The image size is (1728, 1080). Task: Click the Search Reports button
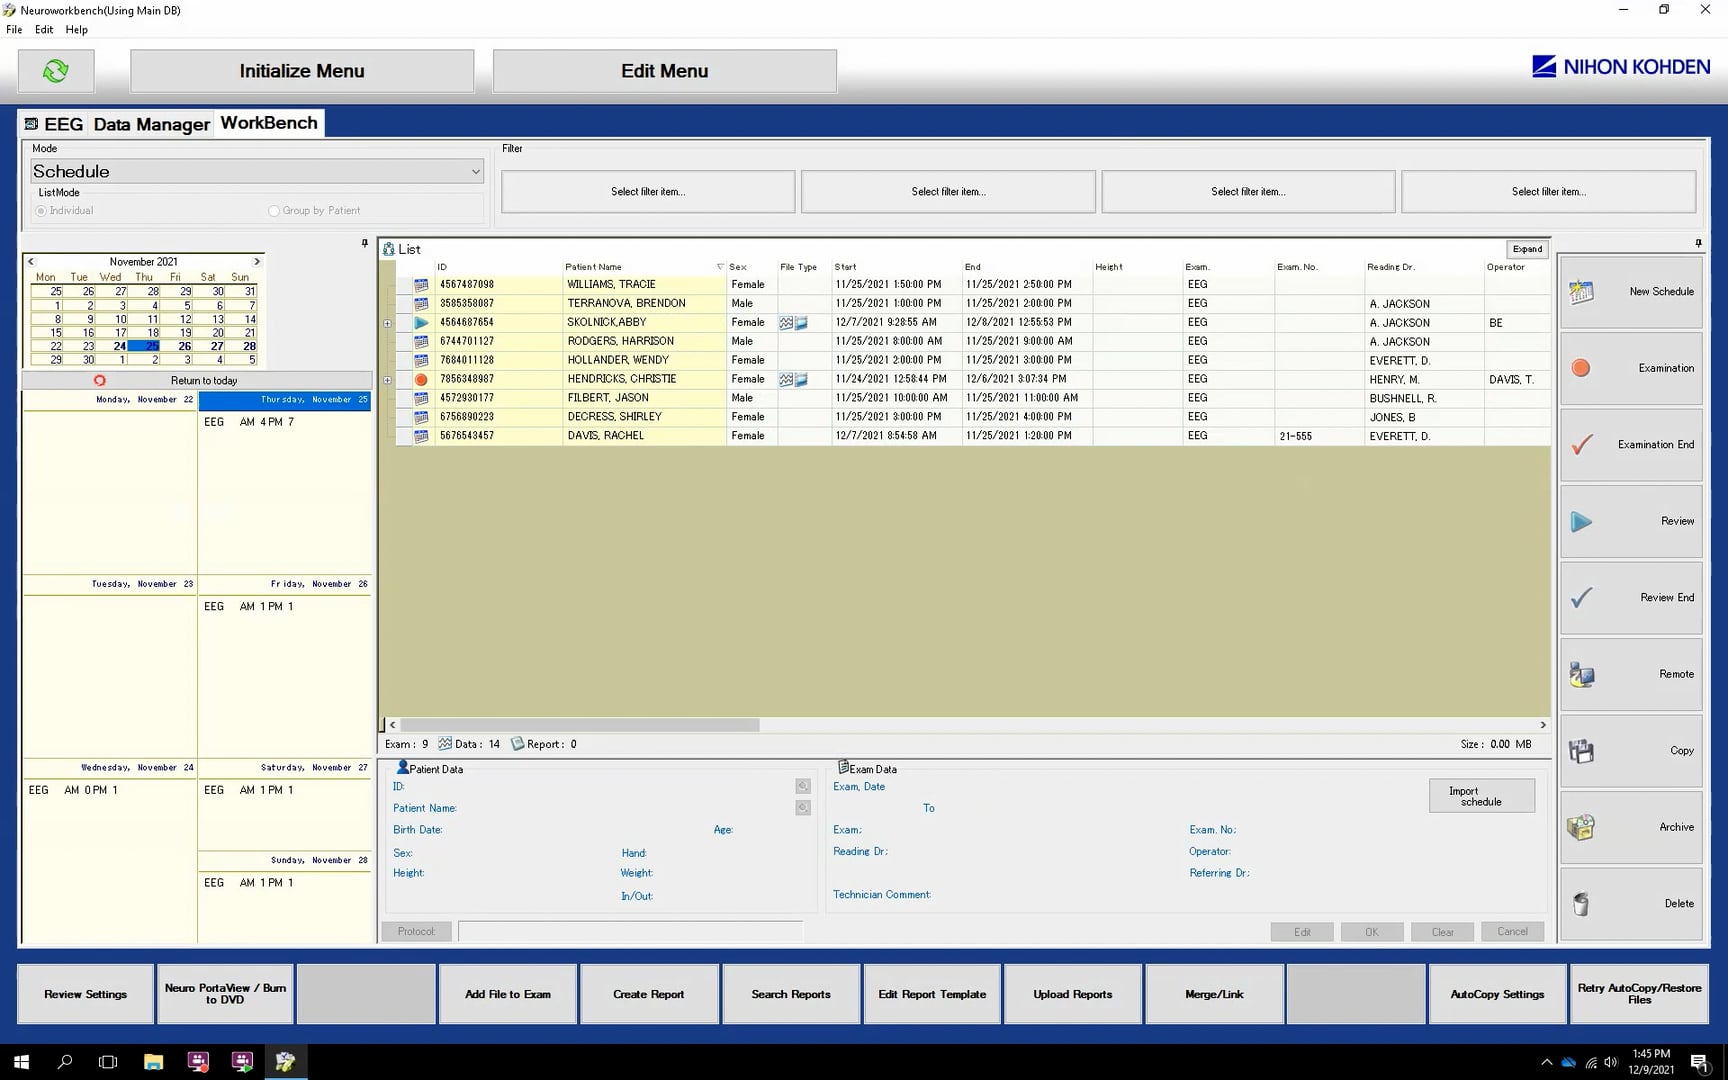(x=791, y=994)
